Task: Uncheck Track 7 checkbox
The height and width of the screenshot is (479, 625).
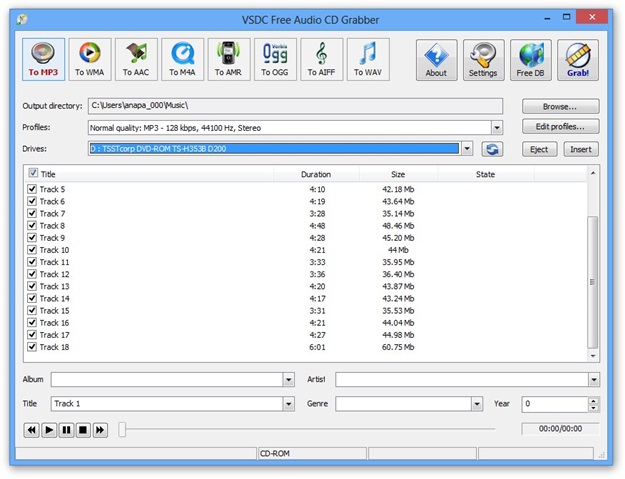Action: point(32,213)
